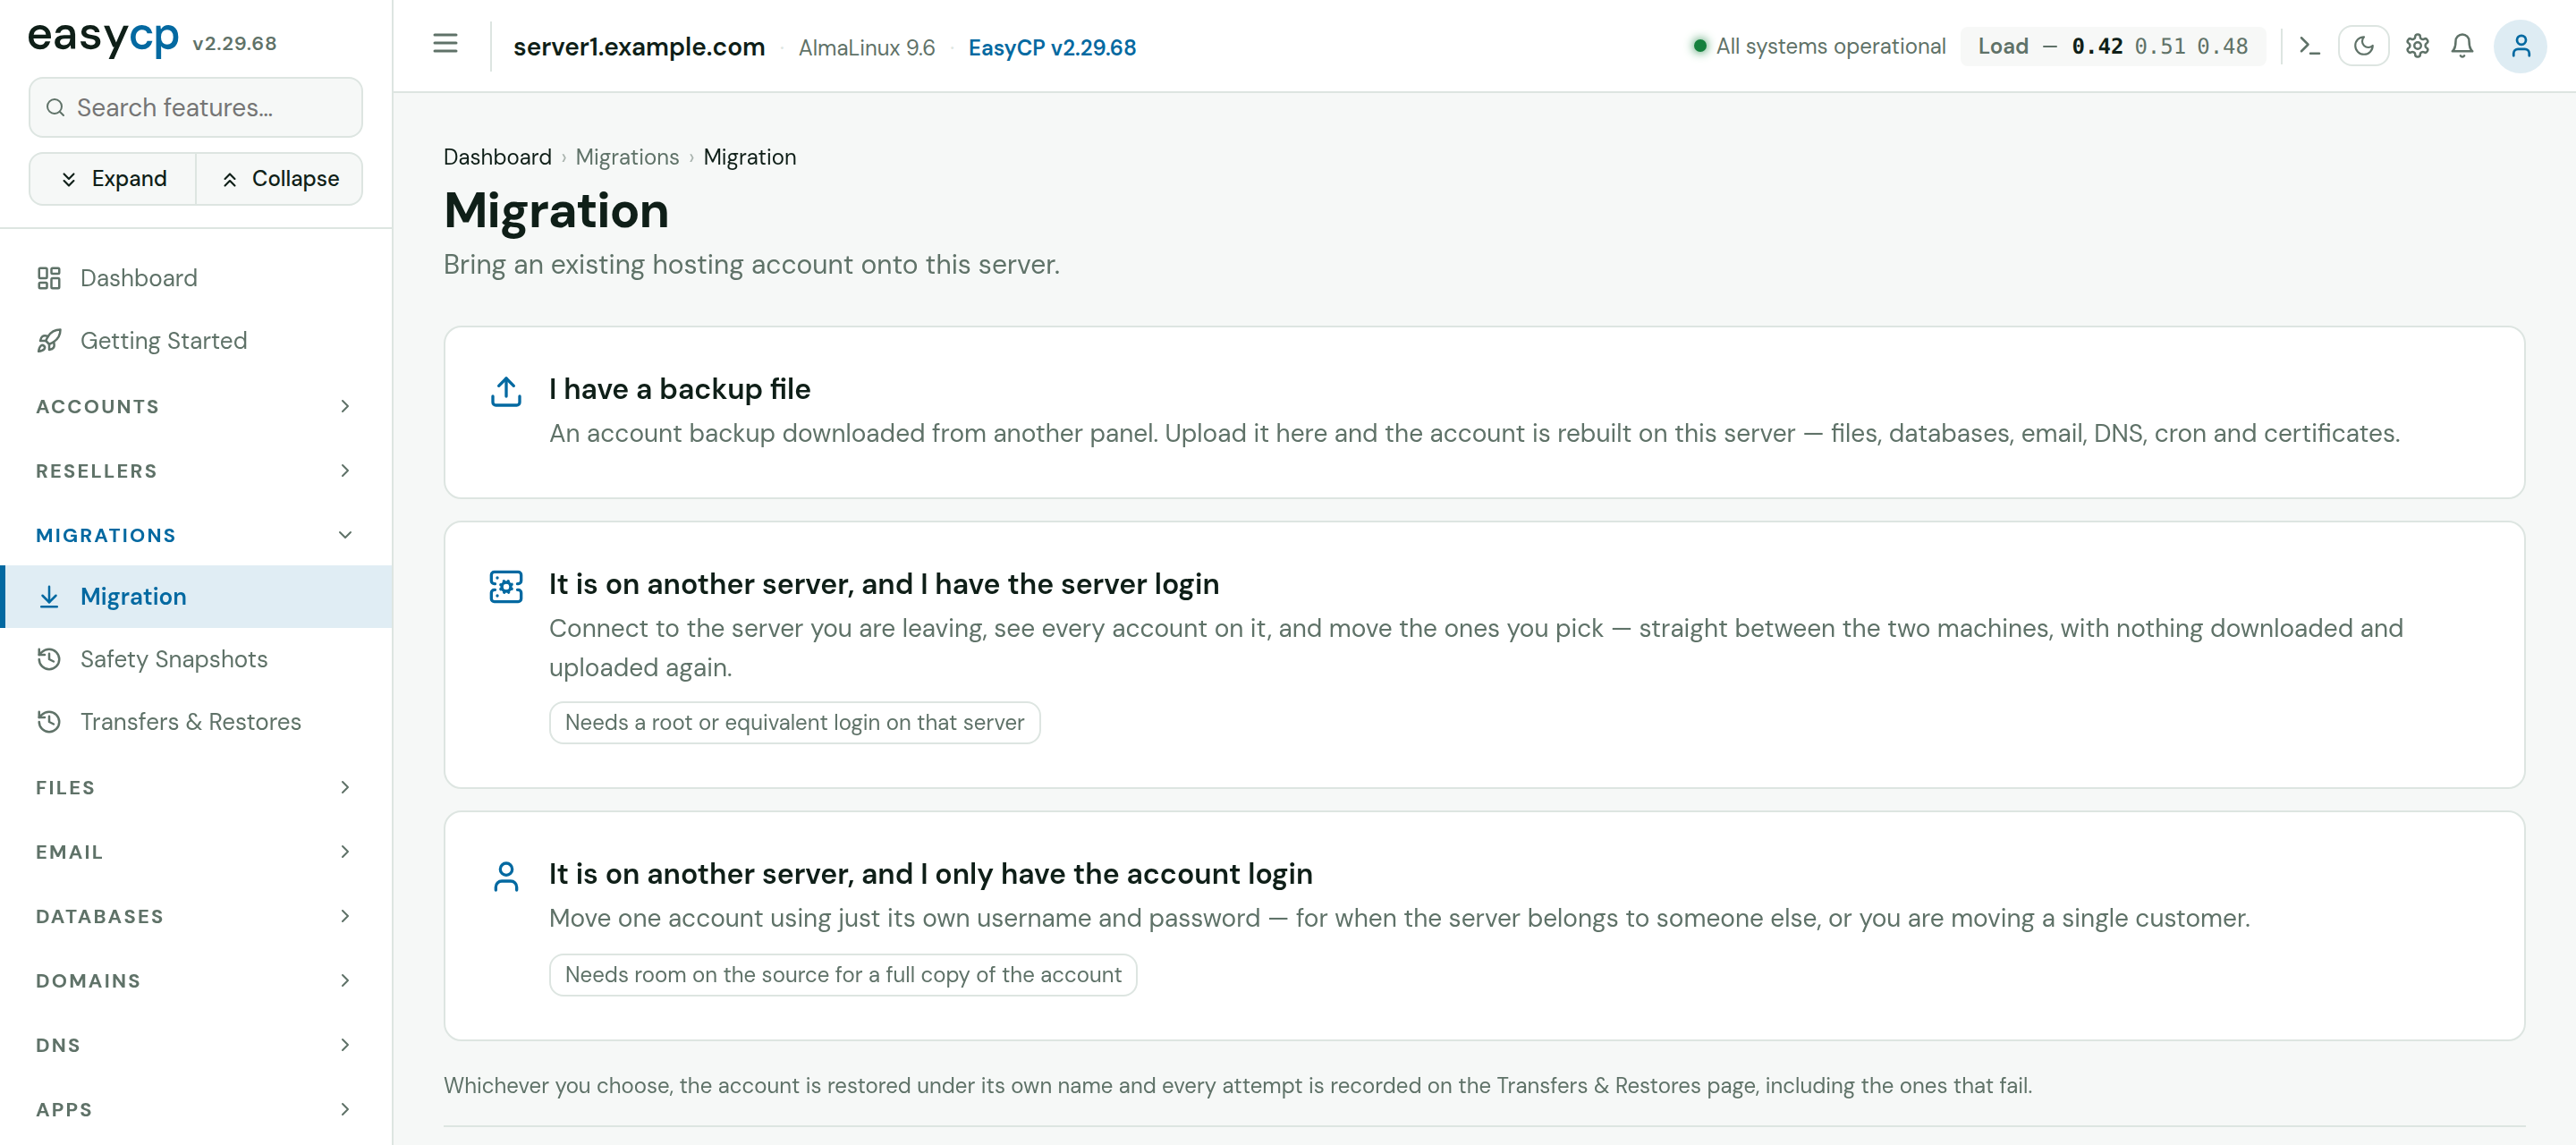Click the account login person icon

pyautogui.click(x=506, y=877)
